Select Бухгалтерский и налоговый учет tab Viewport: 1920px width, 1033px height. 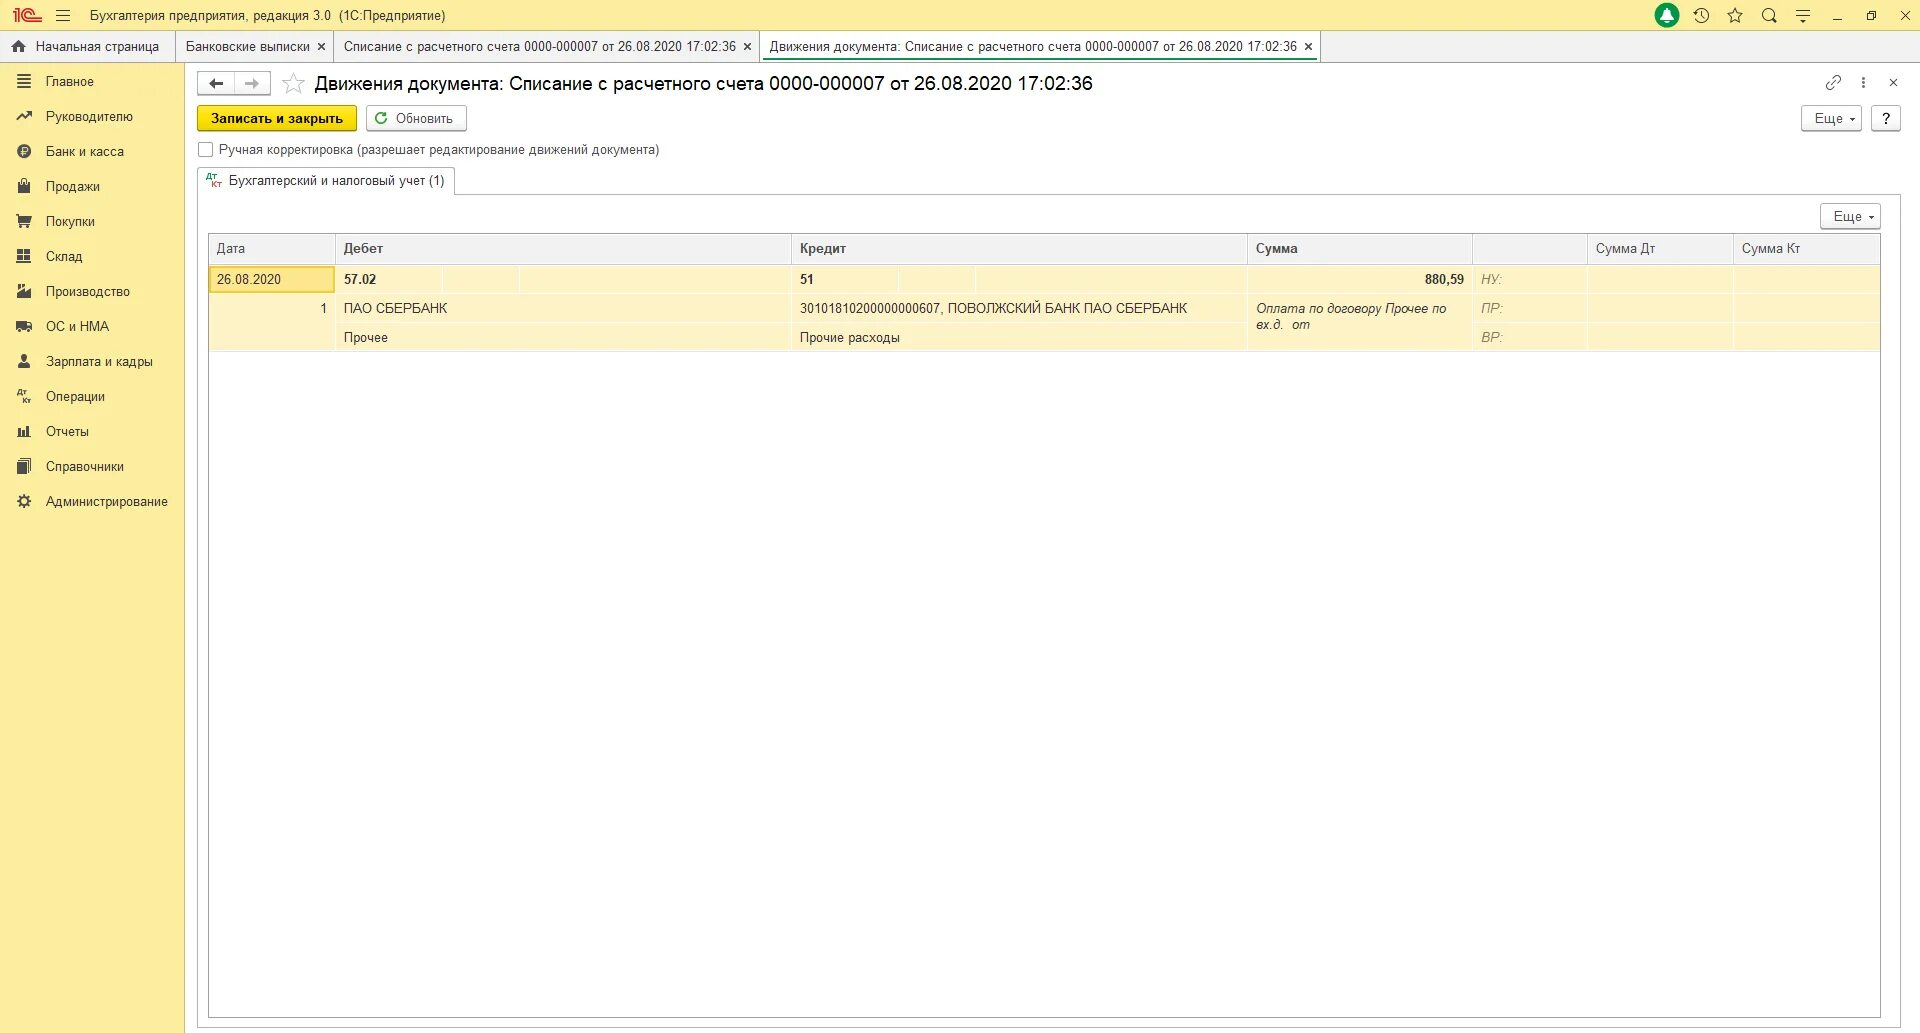(x=326, y=181)
